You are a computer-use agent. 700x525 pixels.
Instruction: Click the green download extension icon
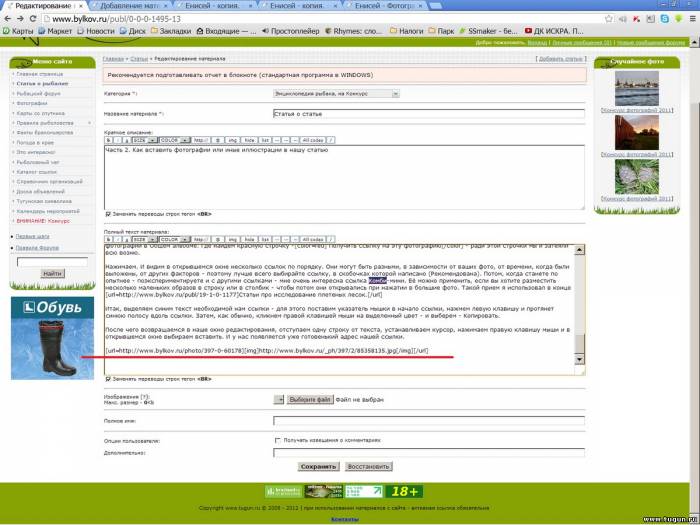pyautogui.click(x=678, y=19)
